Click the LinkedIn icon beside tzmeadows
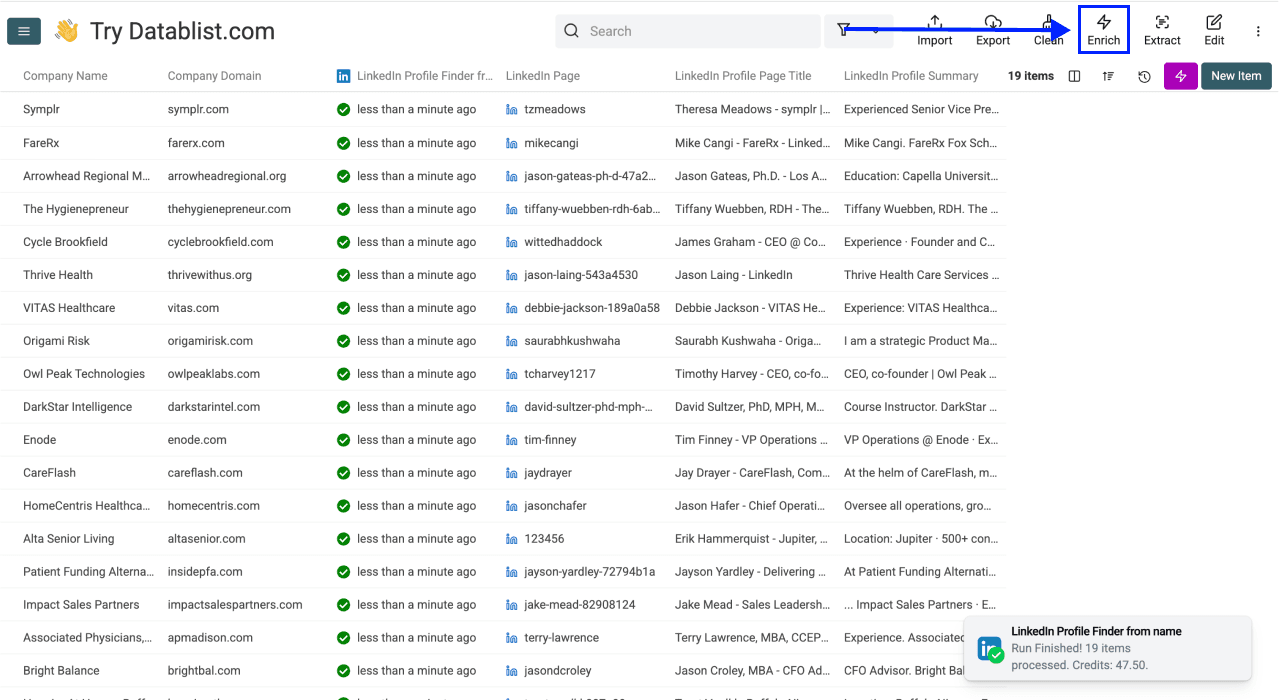The height and width of the screenshot is (700, 1279). tap(512, 109)
